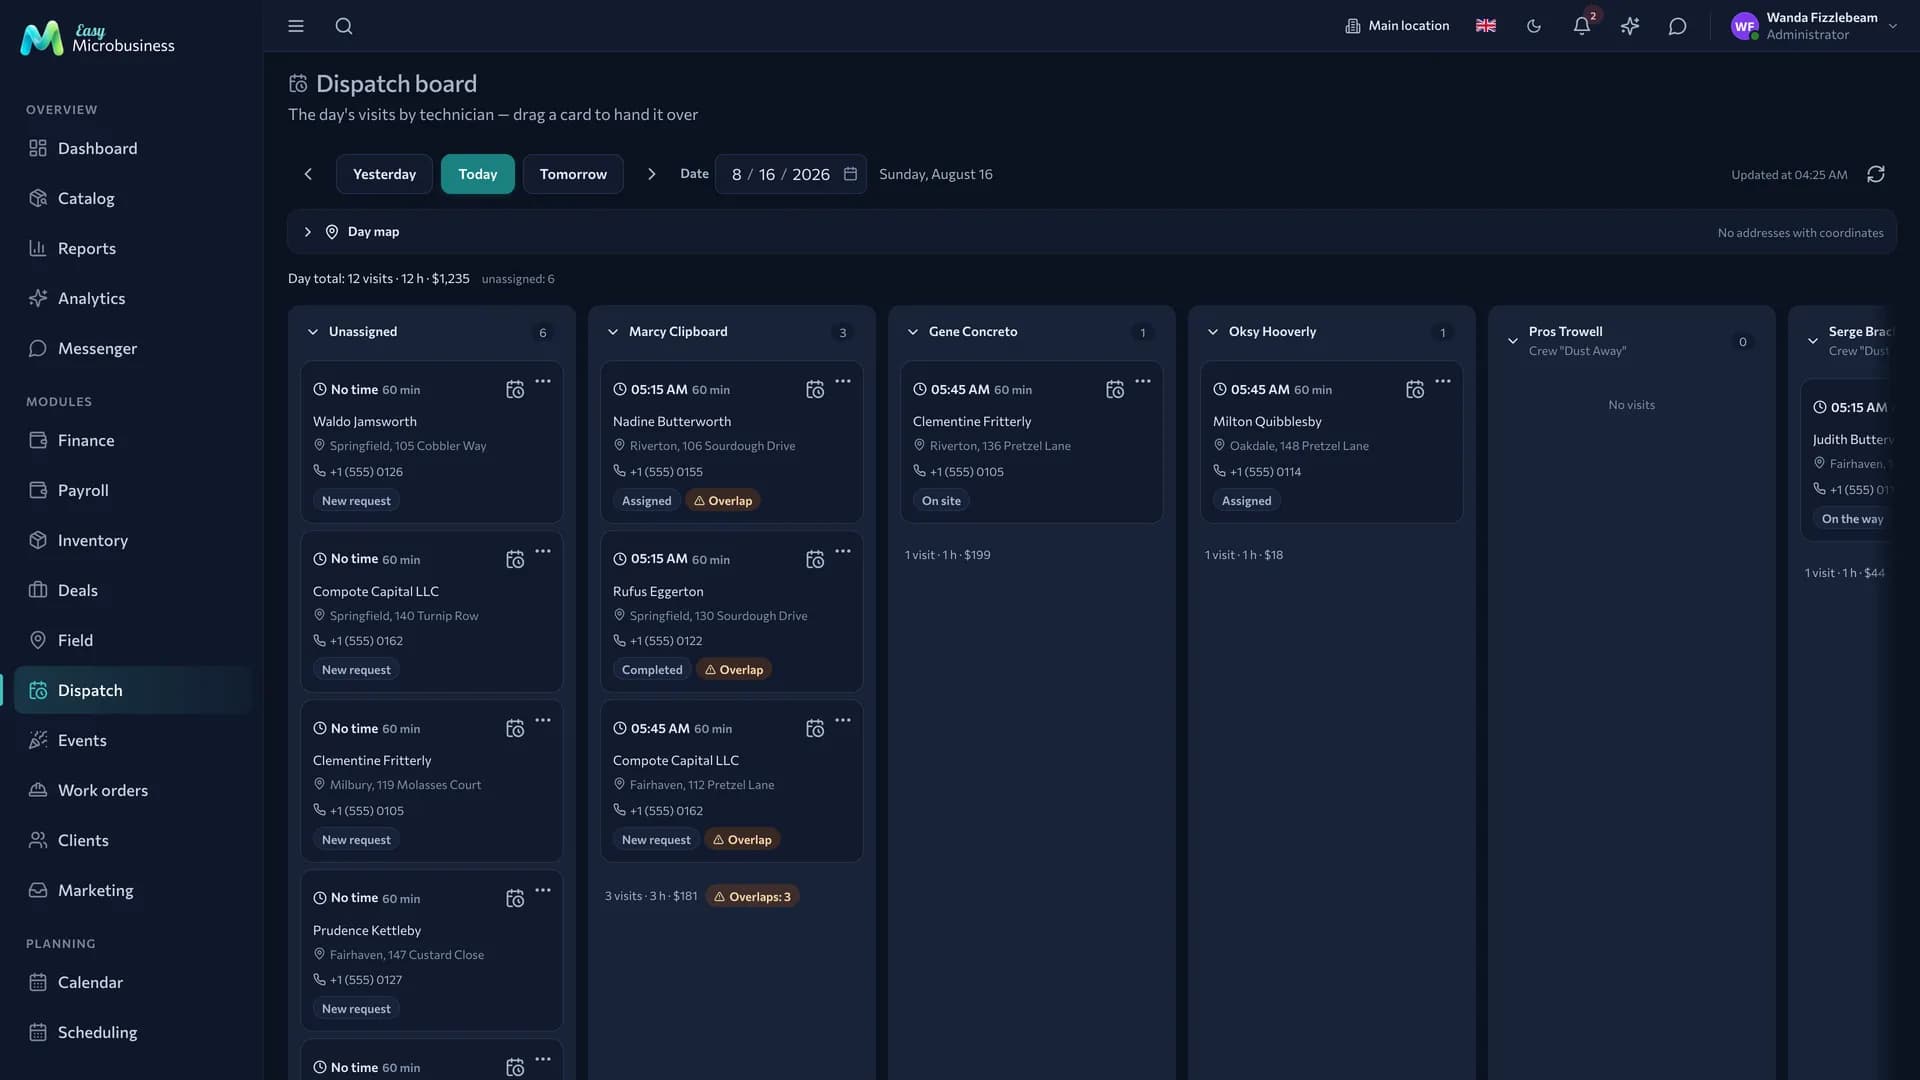
Task: Toggle dark mode moon icon
Action: click(1534, 26)
